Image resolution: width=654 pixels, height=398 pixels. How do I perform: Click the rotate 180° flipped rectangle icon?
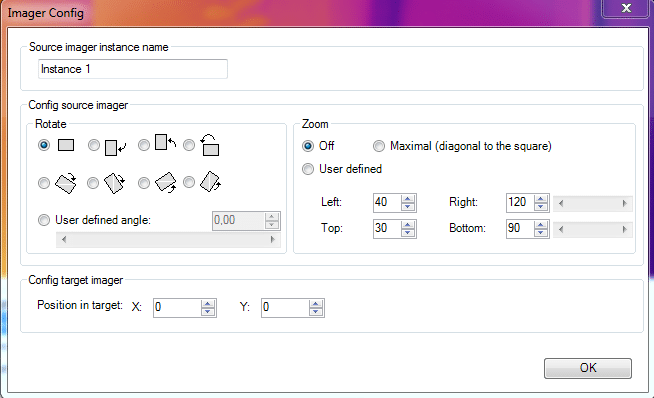click(x=210, y=145)
